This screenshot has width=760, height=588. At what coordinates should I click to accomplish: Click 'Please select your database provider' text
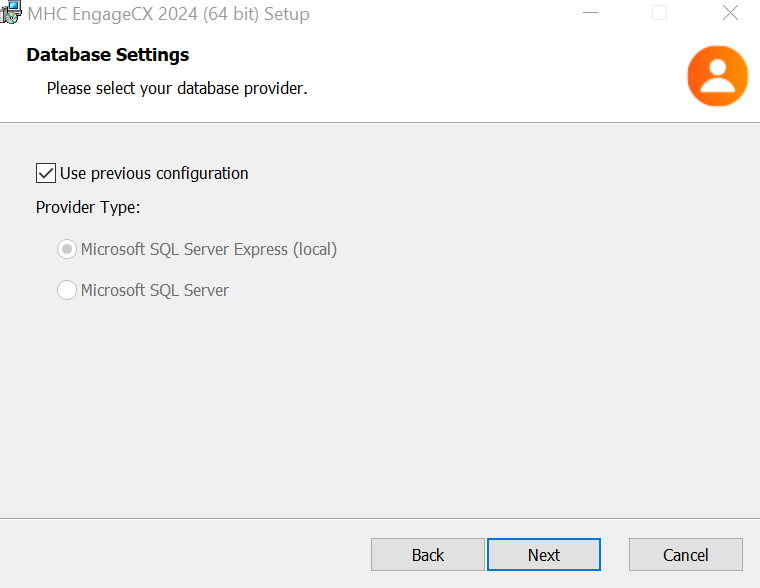click(x=177, y=89)
